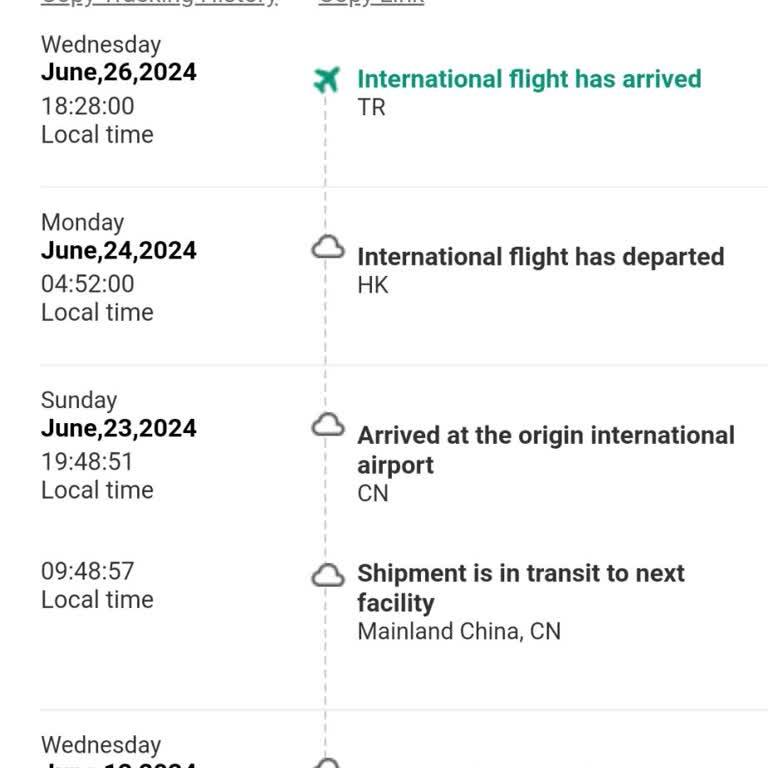Click cloud icon for origin airport arrival
This screenshot has width=768, height=768.
coord(328,426)
